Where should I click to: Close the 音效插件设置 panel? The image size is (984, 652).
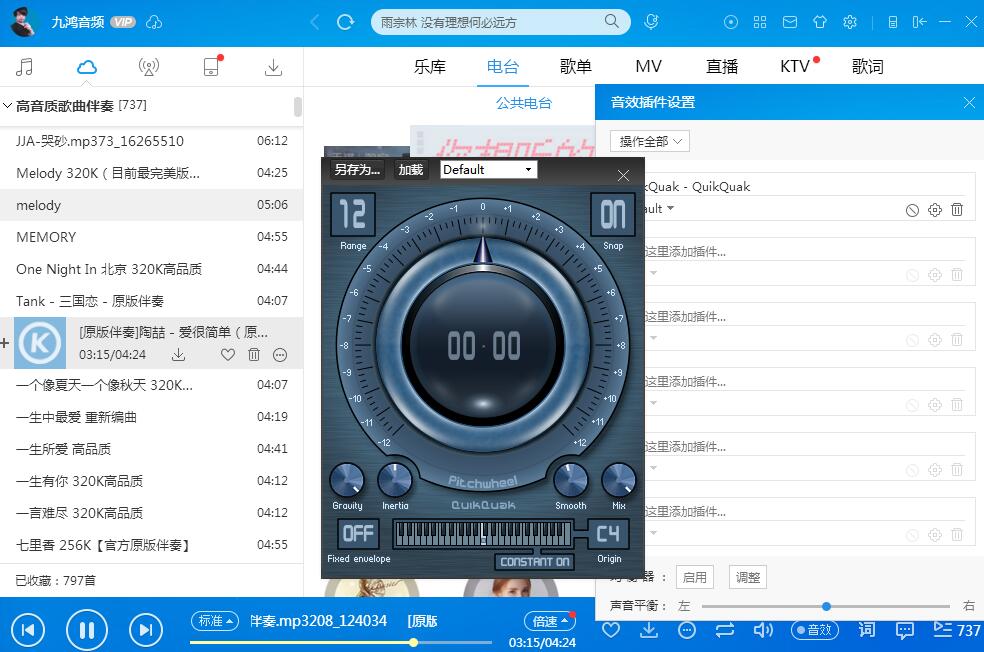tap(969, 102)
